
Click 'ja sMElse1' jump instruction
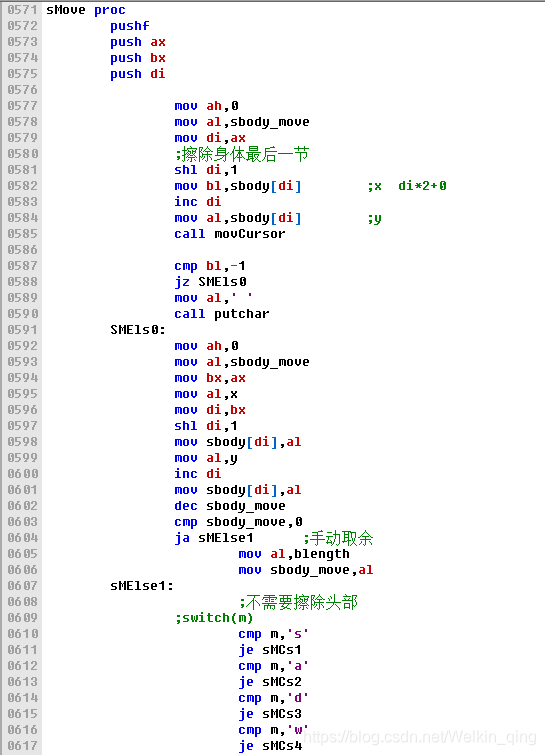pos(214,538)
